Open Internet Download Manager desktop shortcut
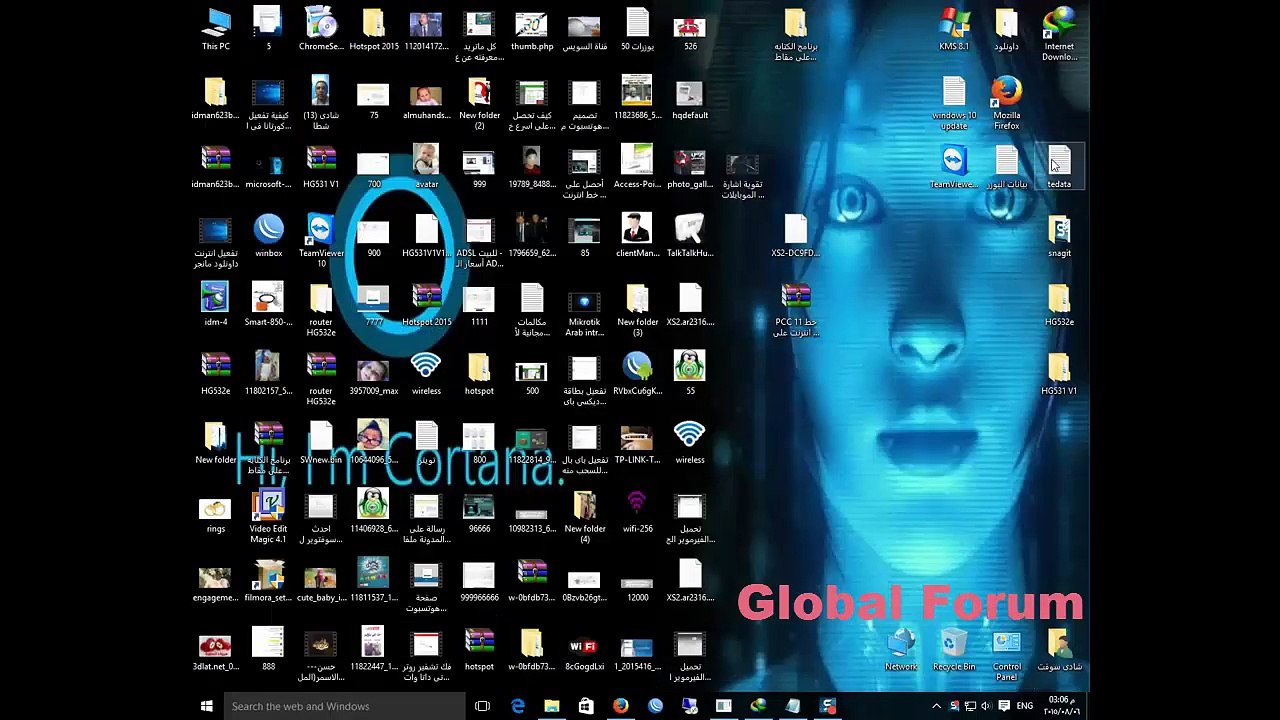Screen dimensions: 1280x720 [x=1059, y=34]
